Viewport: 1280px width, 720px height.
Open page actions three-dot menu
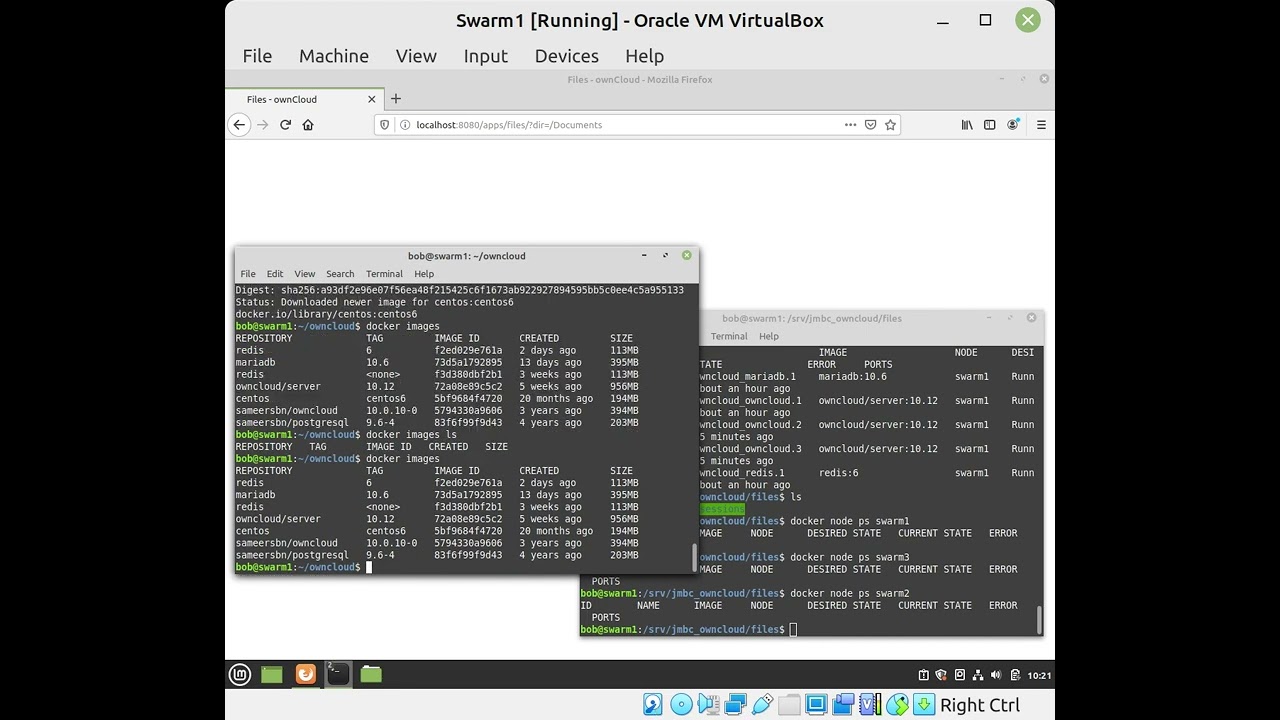pos(850,125)
